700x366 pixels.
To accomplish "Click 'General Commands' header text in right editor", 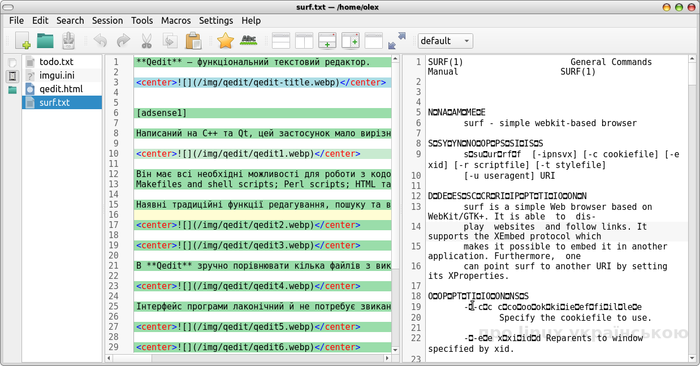I will [x=611, y=62].
